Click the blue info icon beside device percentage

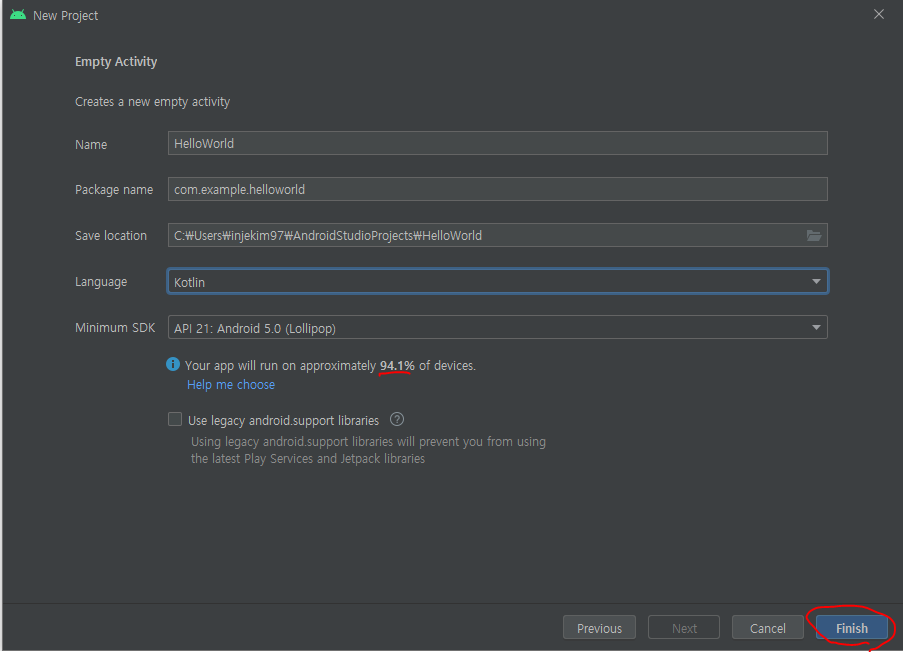(x=173, y=364)
